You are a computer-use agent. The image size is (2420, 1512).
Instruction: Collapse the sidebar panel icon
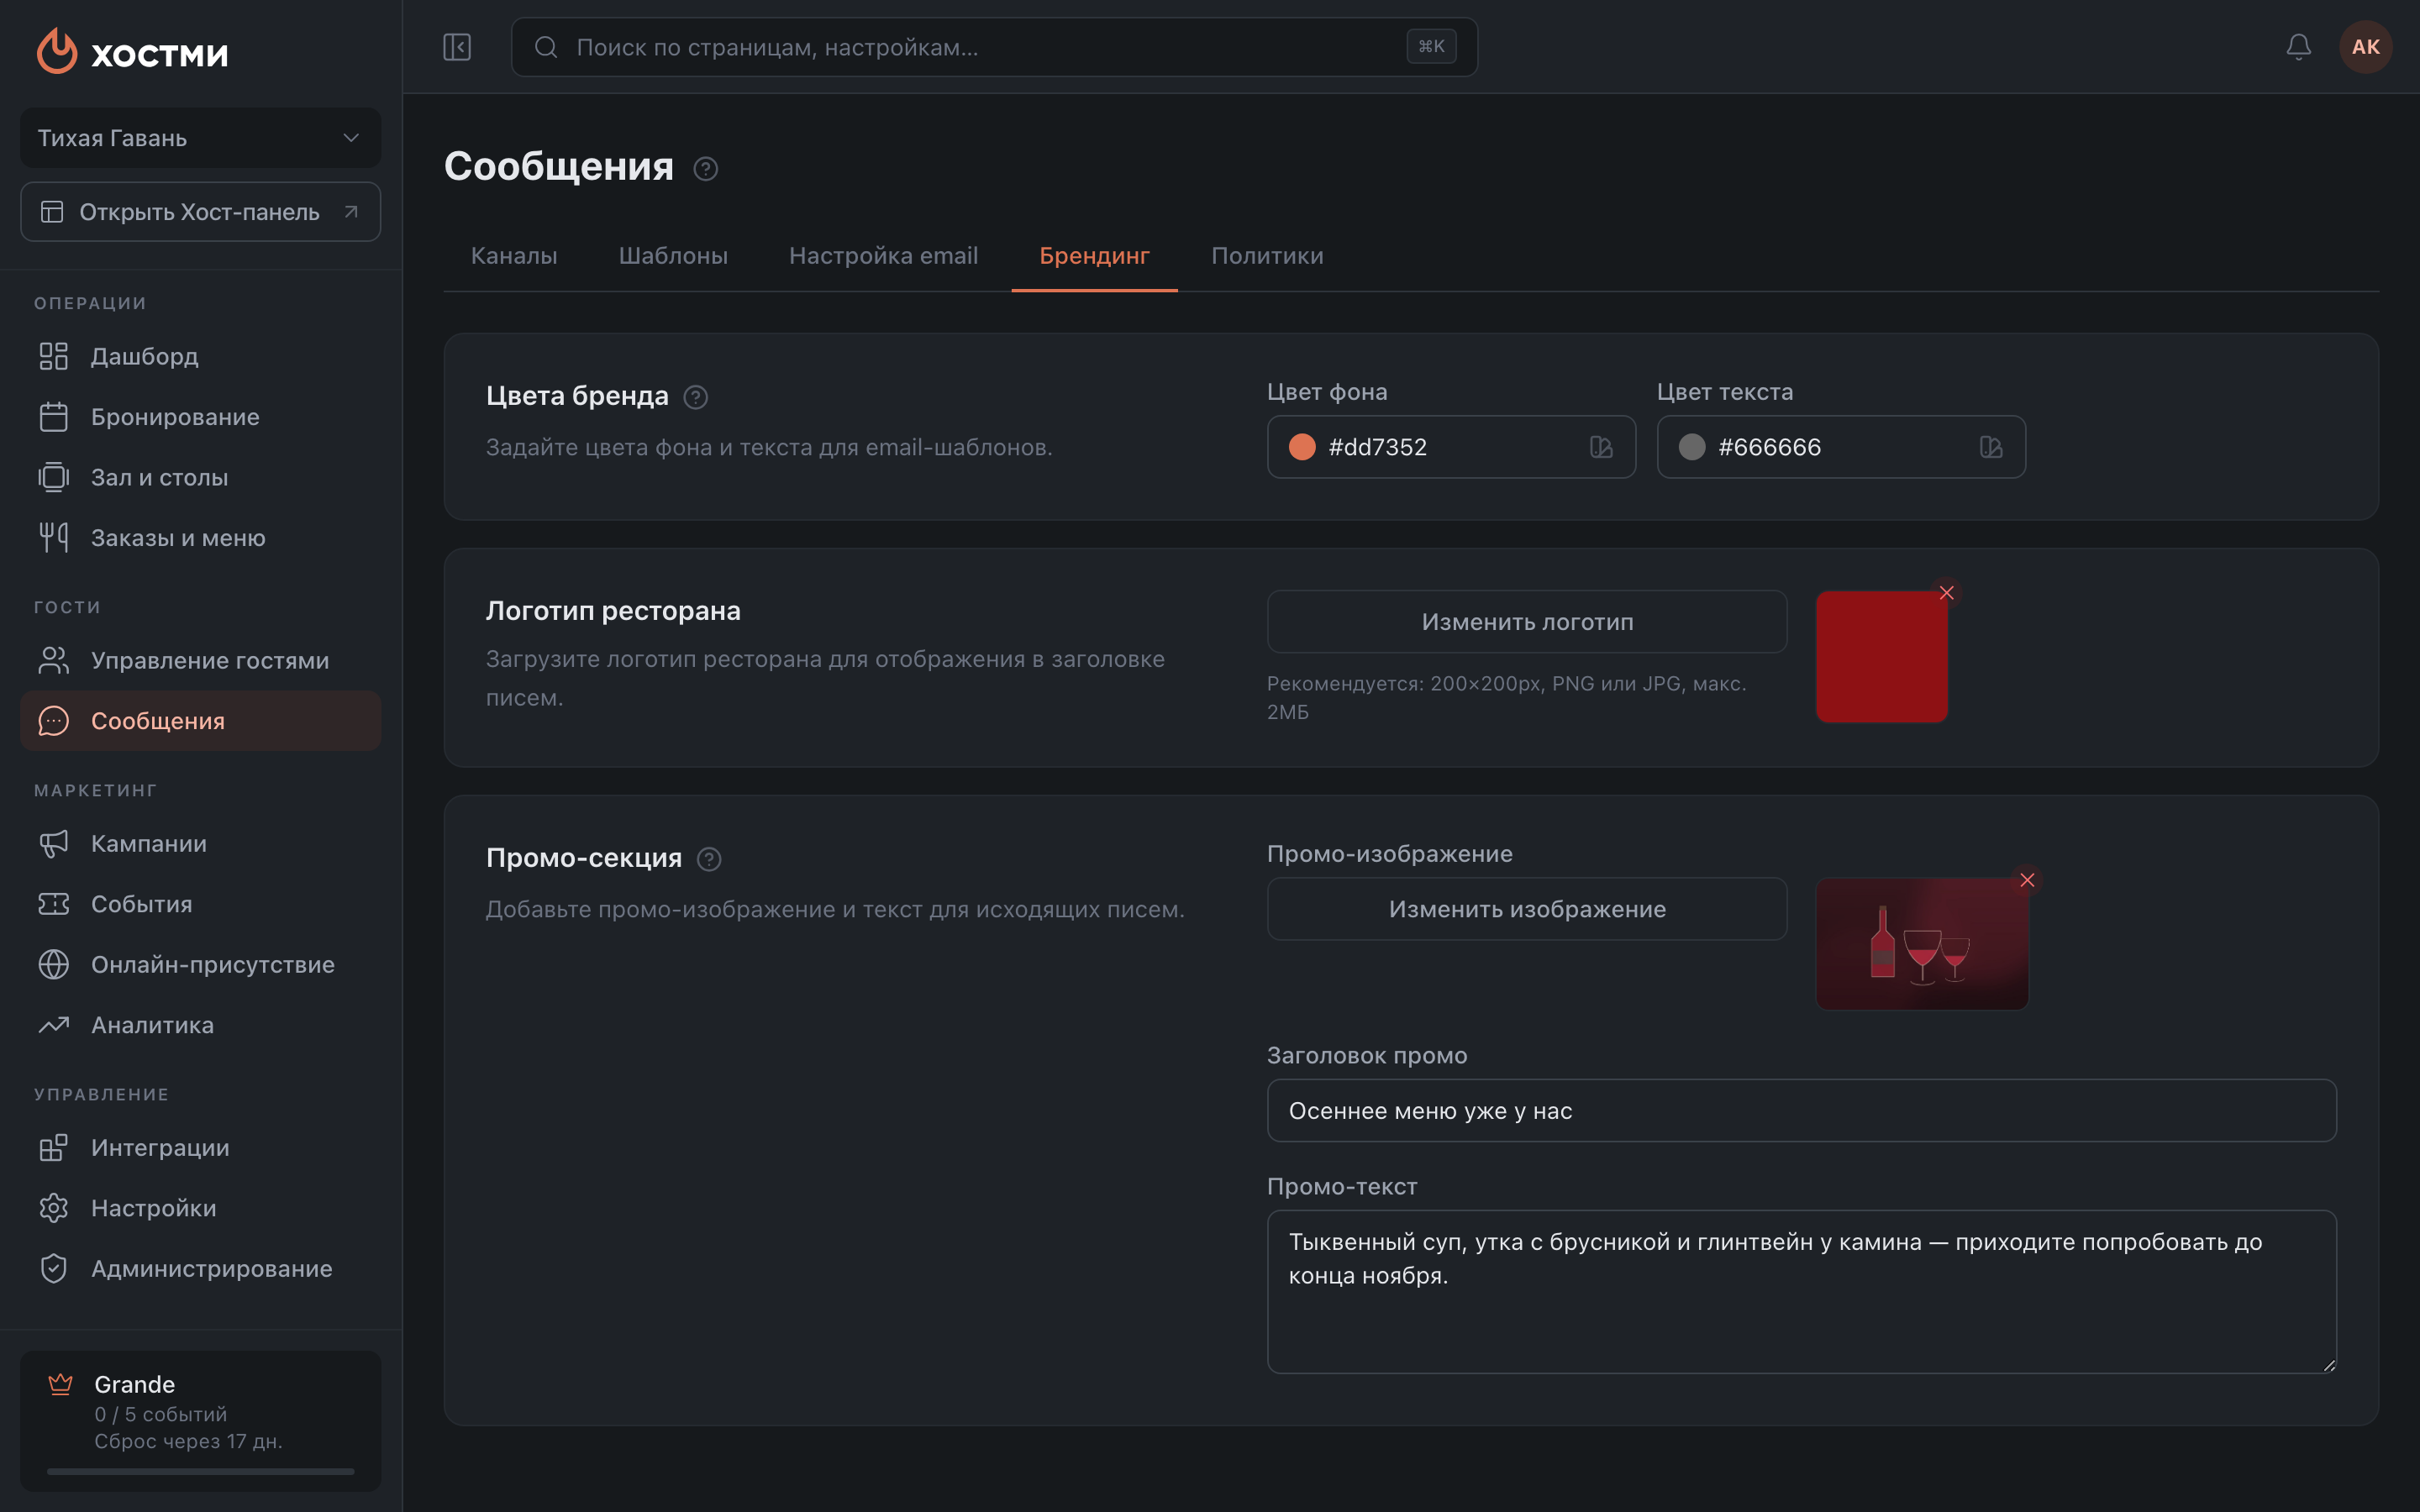coord(457,47)
